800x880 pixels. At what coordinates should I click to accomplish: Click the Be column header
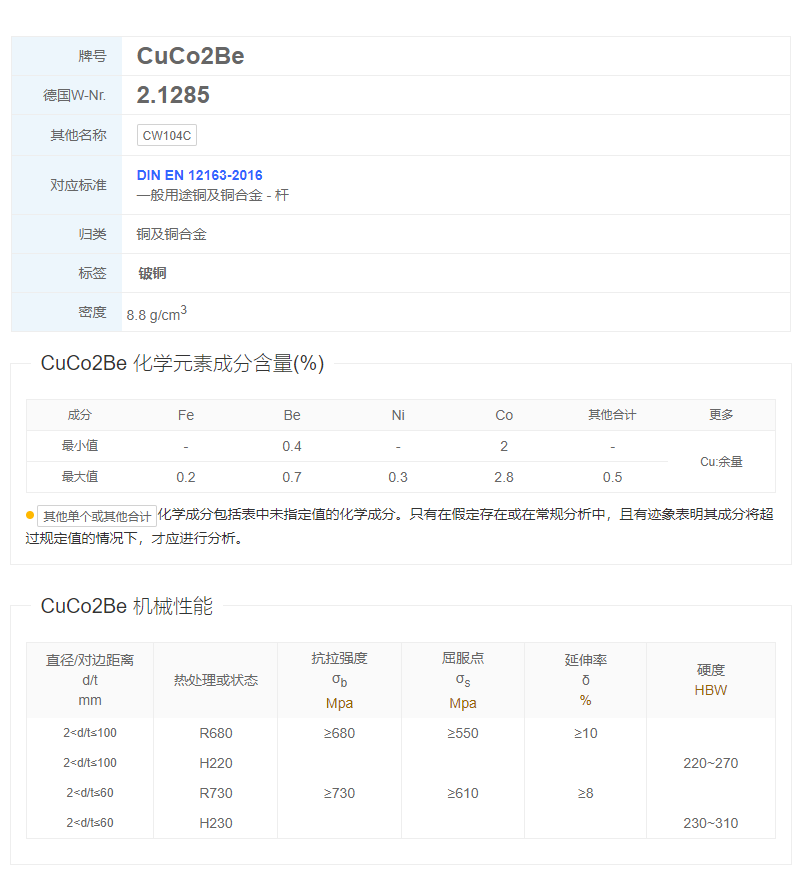[292, 415]
